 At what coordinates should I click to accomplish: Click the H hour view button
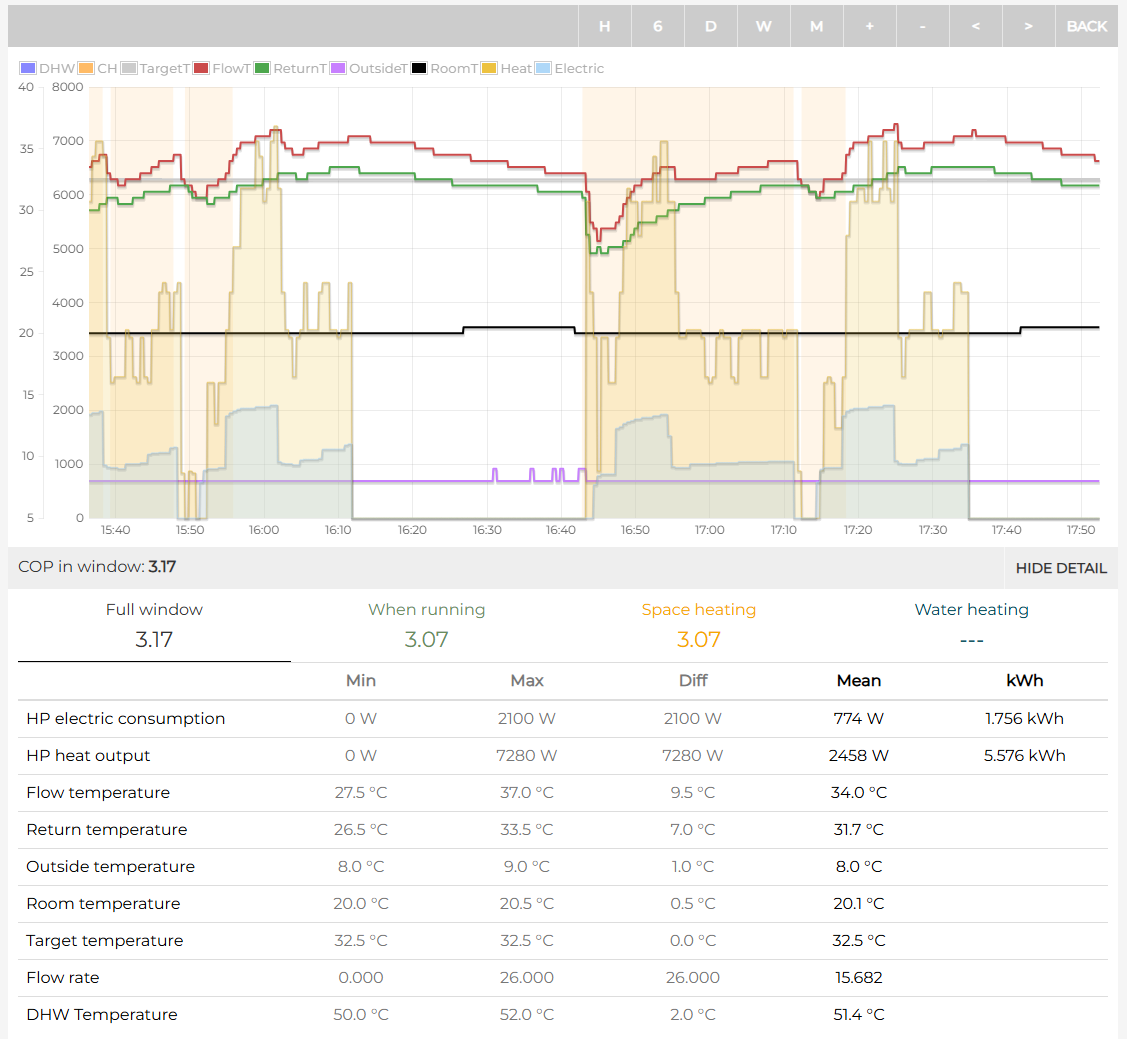click(x=605, y=26)
